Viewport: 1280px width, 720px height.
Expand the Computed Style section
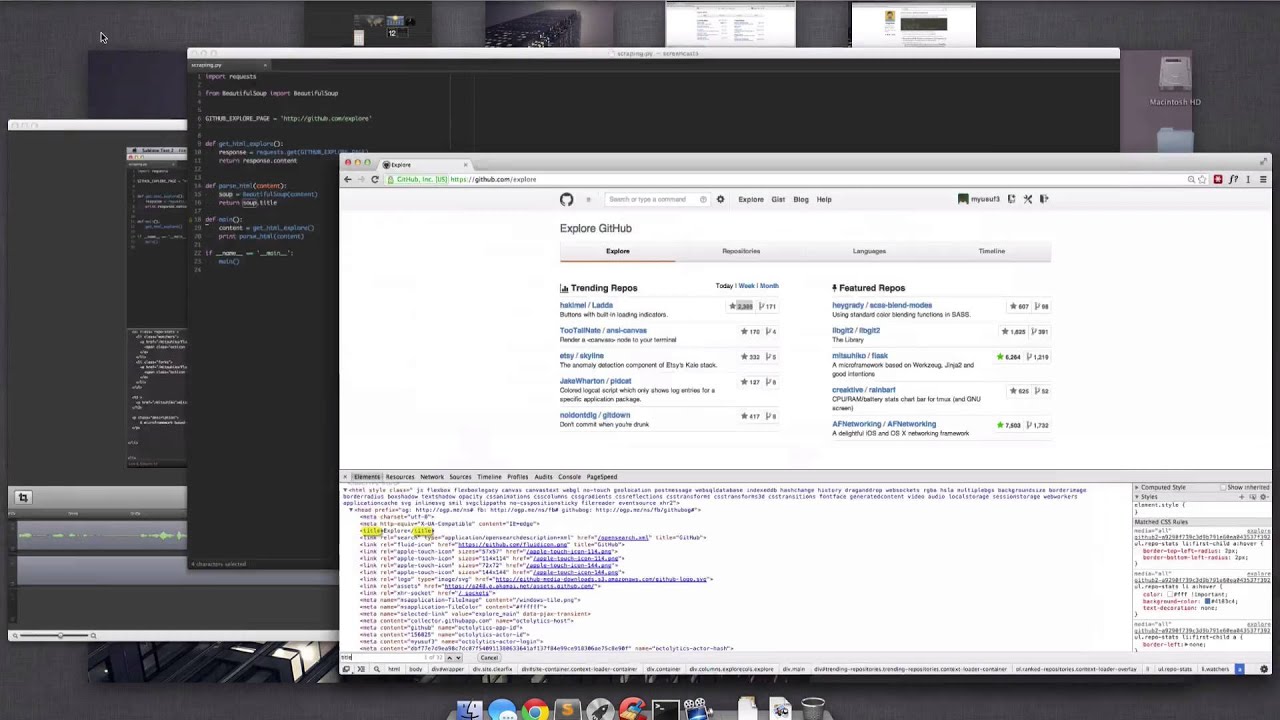click(x=1137, y=487)
